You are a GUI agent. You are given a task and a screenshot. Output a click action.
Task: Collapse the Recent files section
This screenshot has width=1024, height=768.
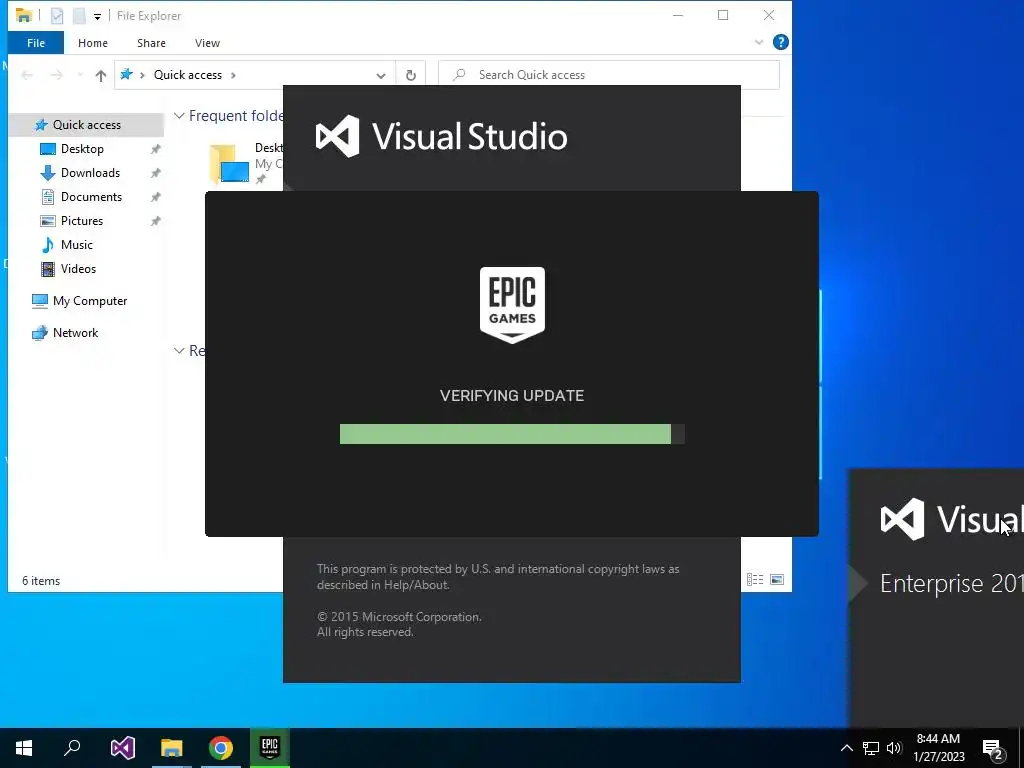tap(179, 351)
